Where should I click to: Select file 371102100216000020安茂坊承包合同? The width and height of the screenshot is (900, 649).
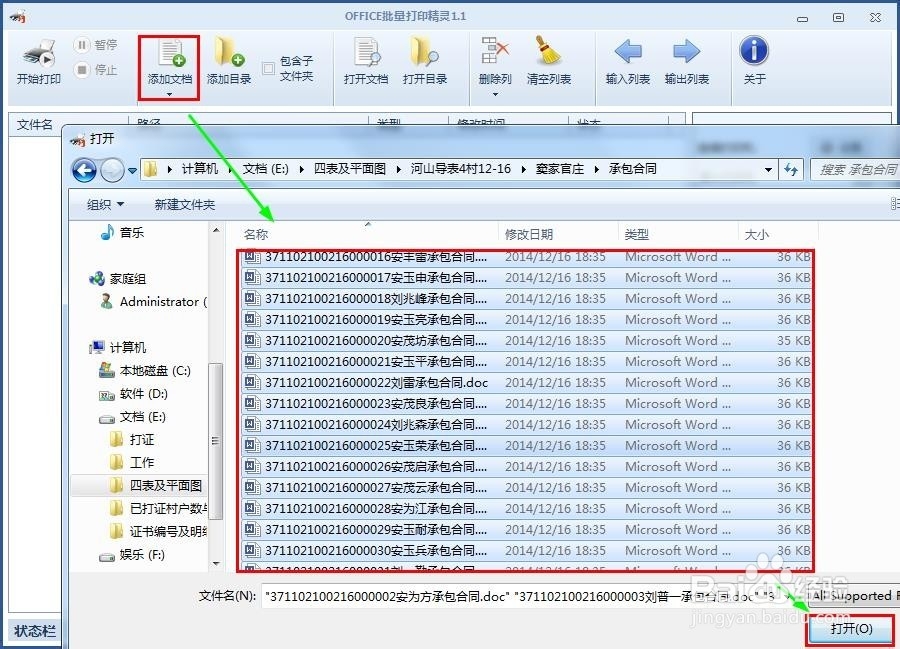click(x=526, y=340)
